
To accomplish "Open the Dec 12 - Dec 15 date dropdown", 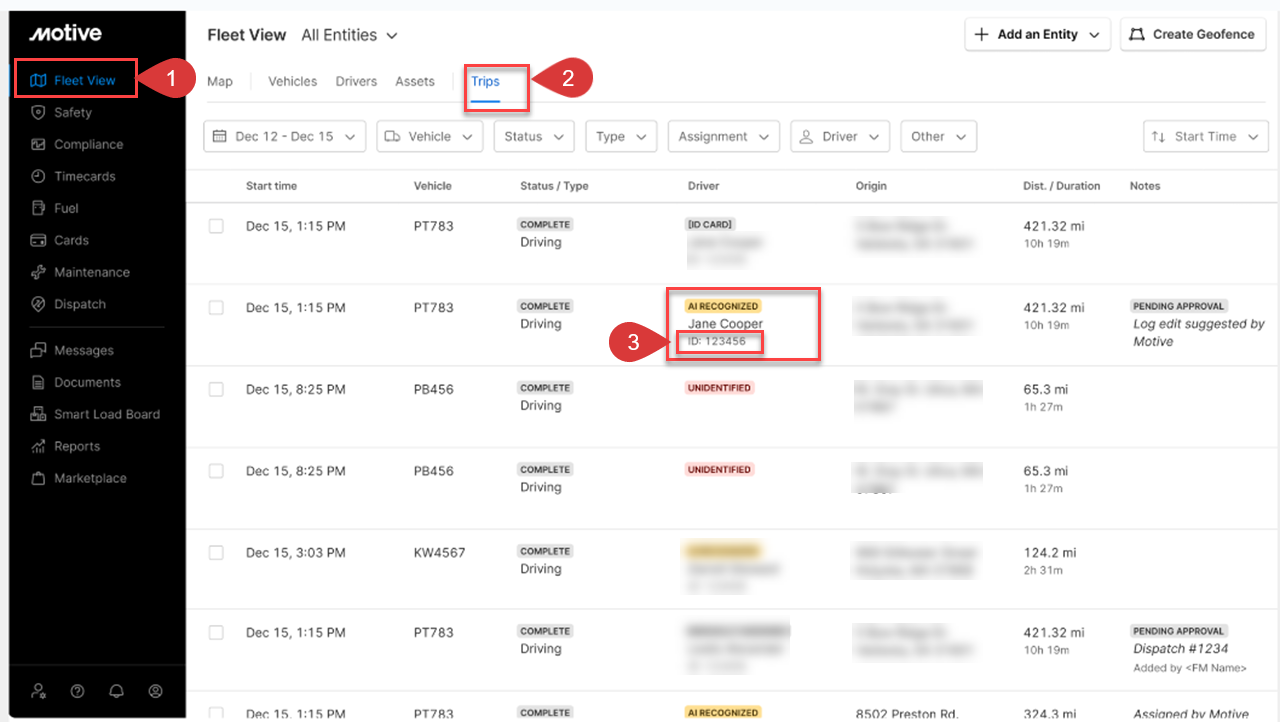I will click(x=284, y=137).
